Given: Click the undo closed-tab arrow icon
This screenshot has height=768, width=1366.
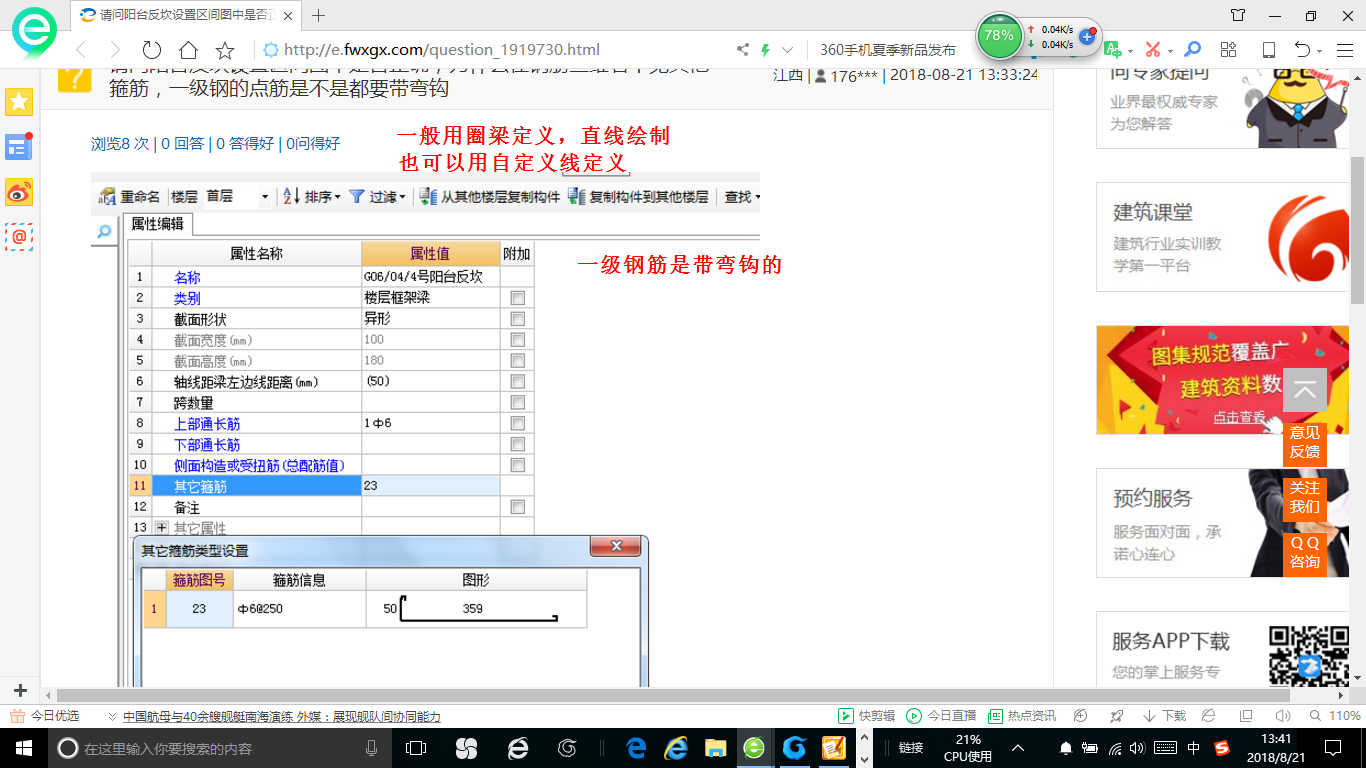Looking at the screenshot, I should pyautogui.click(x=1302, y=50).
